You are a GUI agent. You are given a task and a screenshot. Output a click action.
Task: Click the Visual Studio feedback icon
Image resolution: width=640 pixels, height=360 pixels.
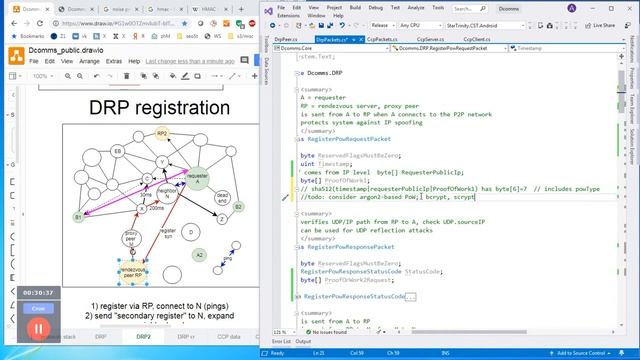point(627,25)
